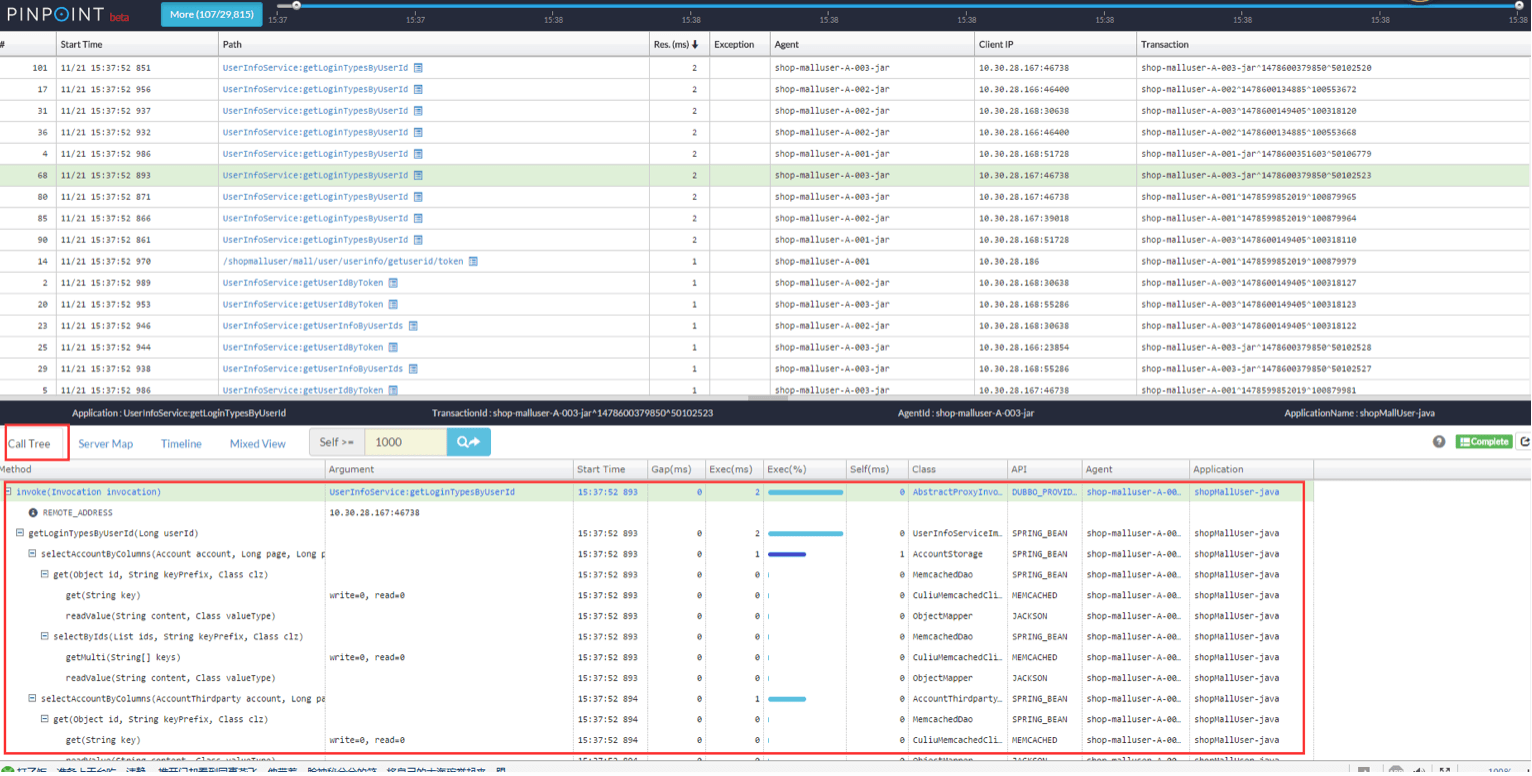Click the help question mark icon
1532x776 pixels.
coord(1439,442)
